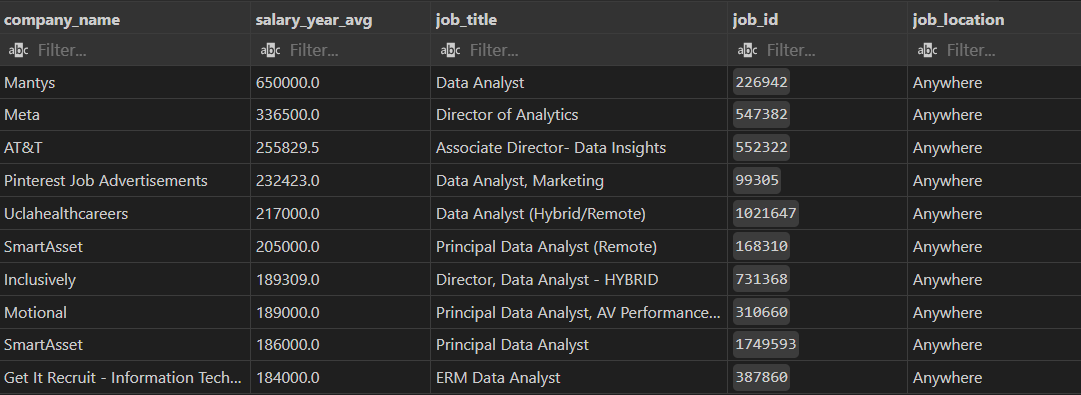The image size is (1081, 395).
Task: Select the 255829.5 salary cell
Action: (x=341, y=148)
